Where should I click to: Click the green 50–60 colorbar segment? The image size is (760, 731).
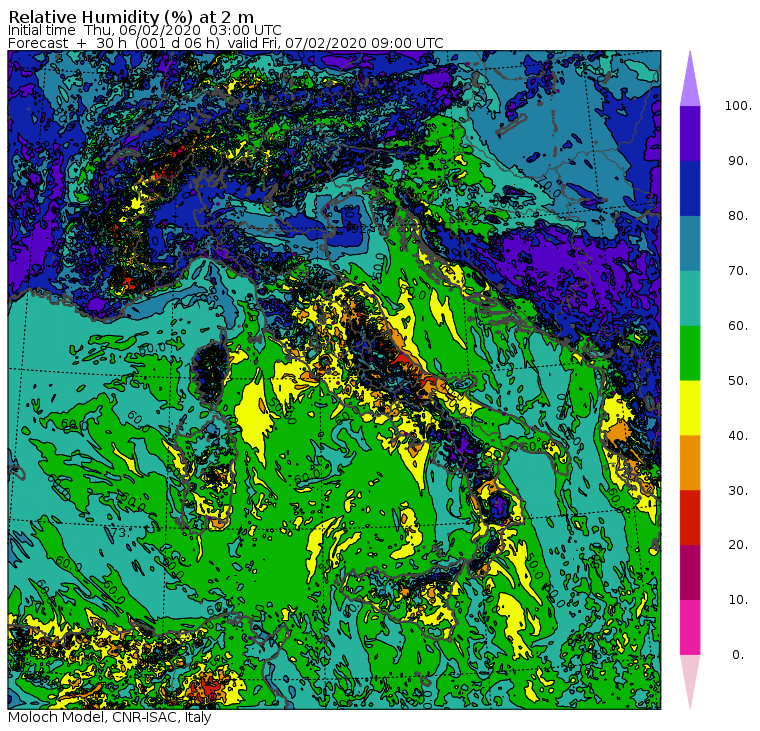tap(690, 353)
